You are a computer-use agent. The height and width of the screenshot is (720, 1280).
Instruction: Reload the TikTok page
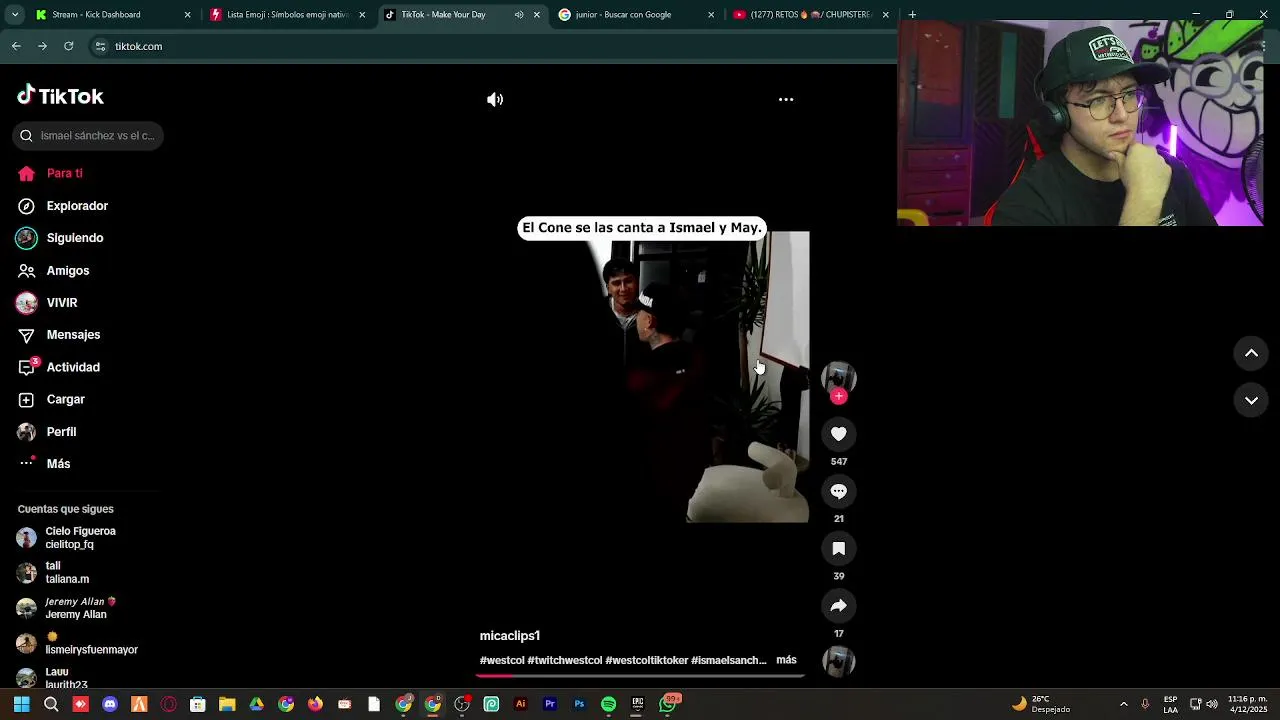[68, 46]
